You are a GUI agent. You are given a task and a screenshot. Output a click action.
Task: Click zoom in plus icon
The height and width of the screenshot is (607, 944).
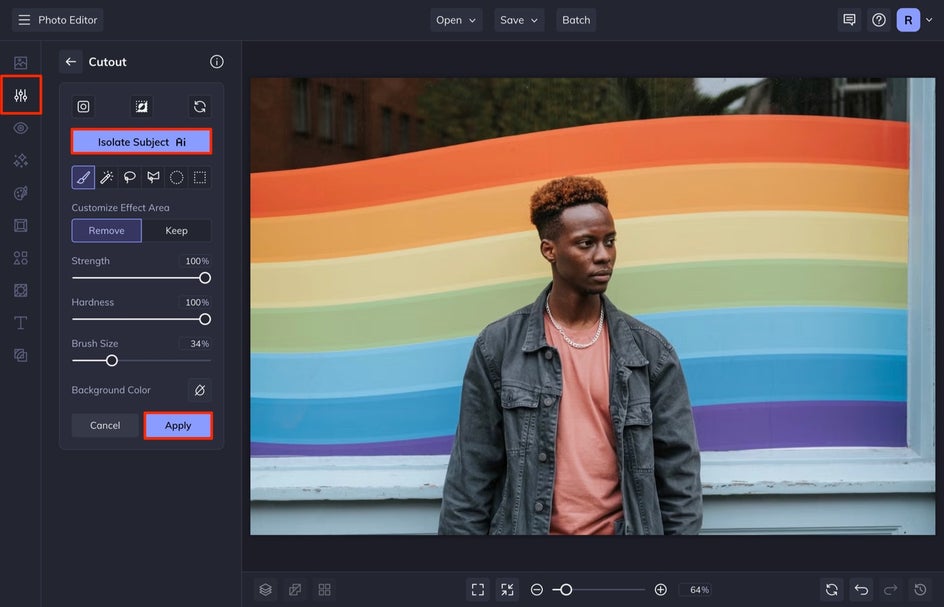[660, 590]
